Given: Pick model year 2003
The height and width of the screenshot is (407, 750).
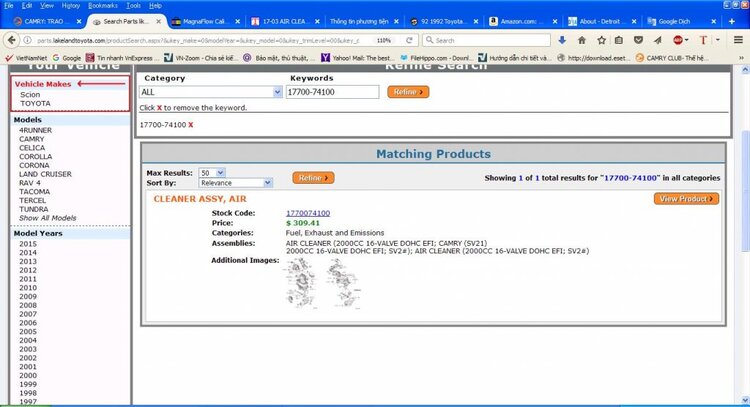Looking at the screenshot, I should 28,349.
